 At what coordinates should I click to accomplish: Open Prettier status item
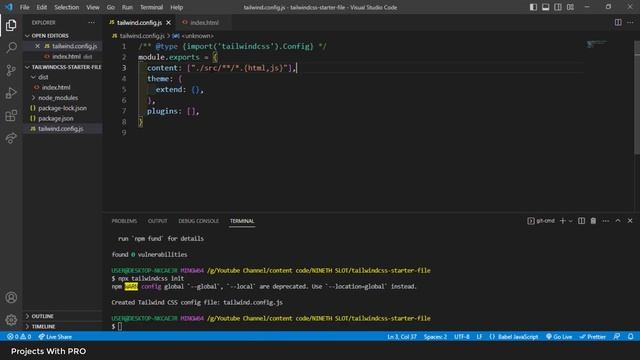(x=592, y=337)
